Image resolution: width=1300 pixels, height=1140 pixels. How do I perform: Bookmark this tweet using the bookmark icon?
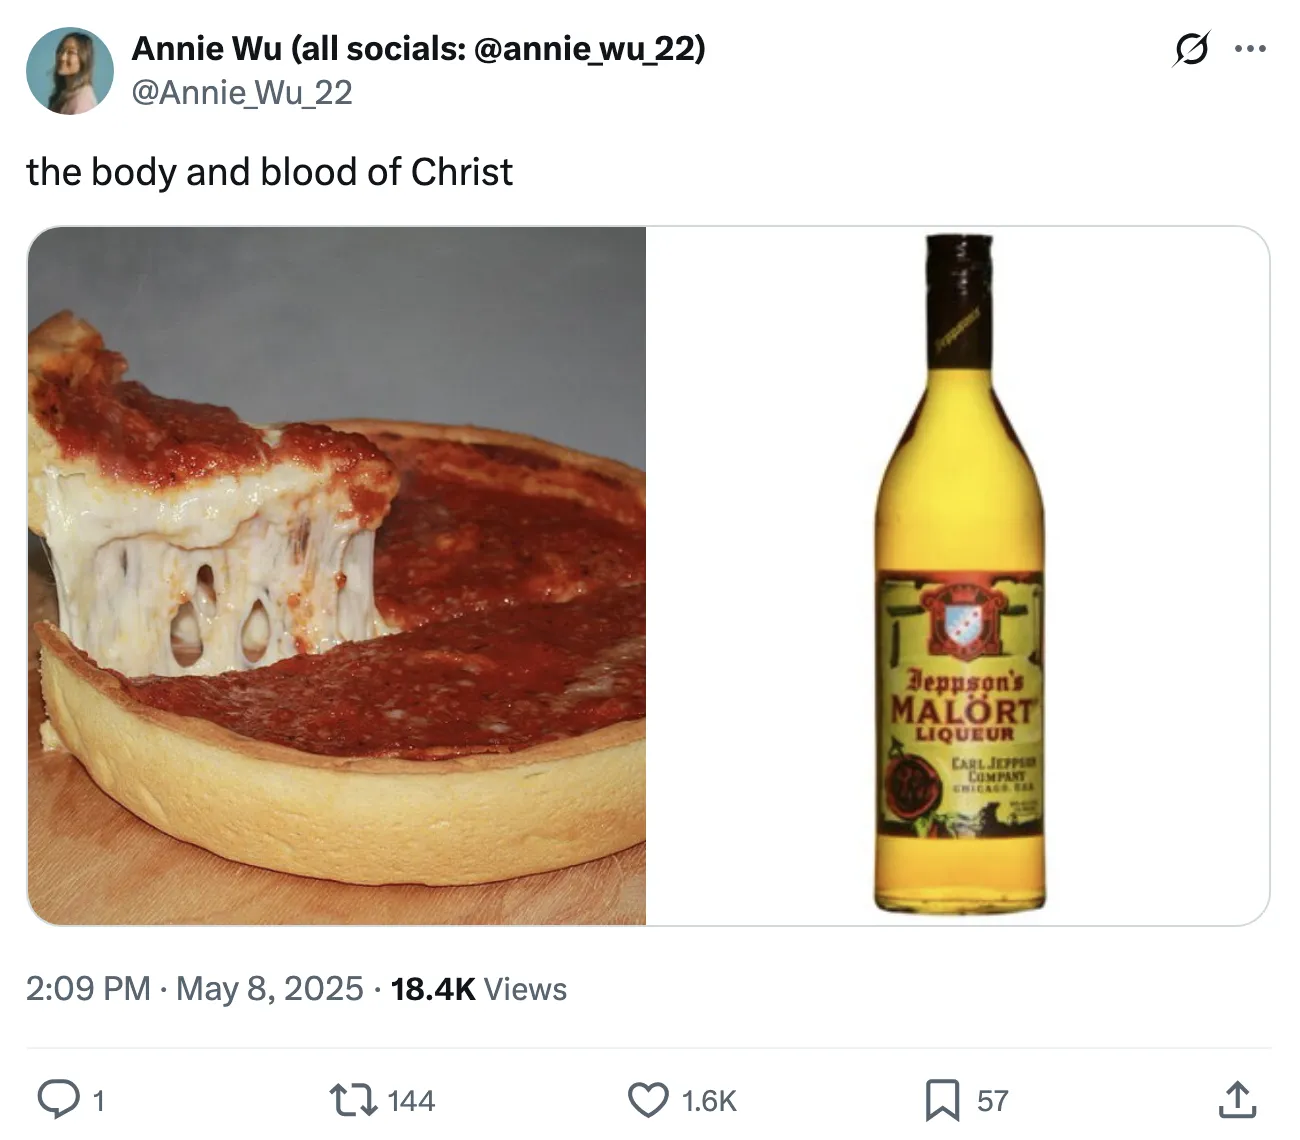point(942,1099)
